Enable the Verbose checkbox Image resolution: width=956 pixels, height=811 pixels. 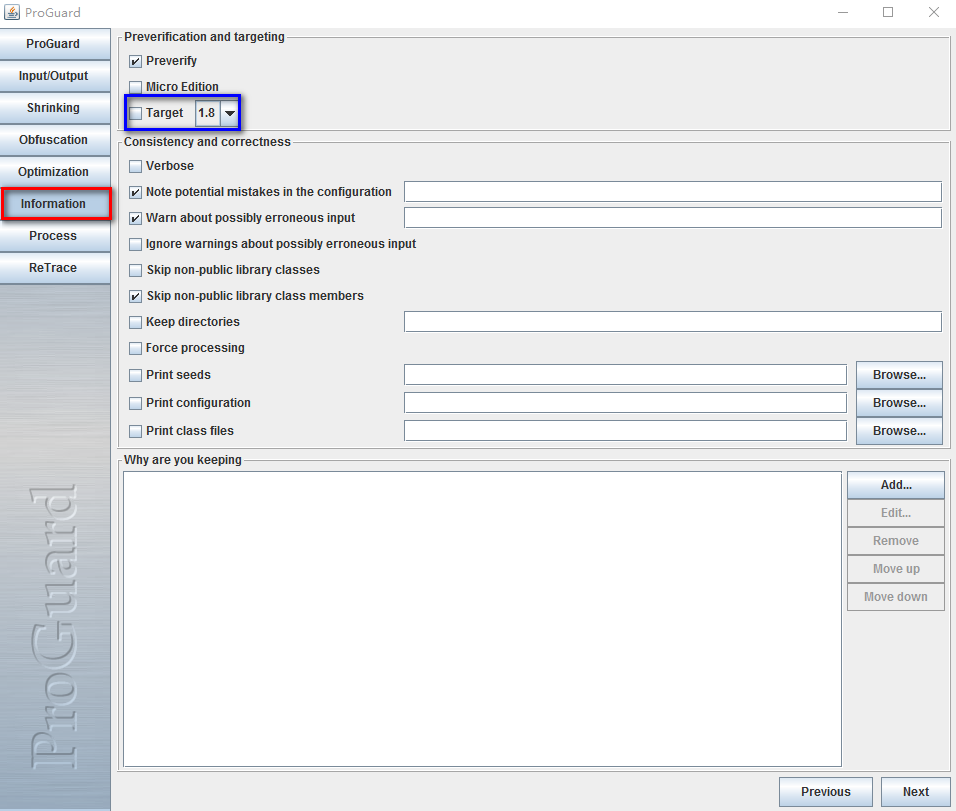[x=135, y=166]
